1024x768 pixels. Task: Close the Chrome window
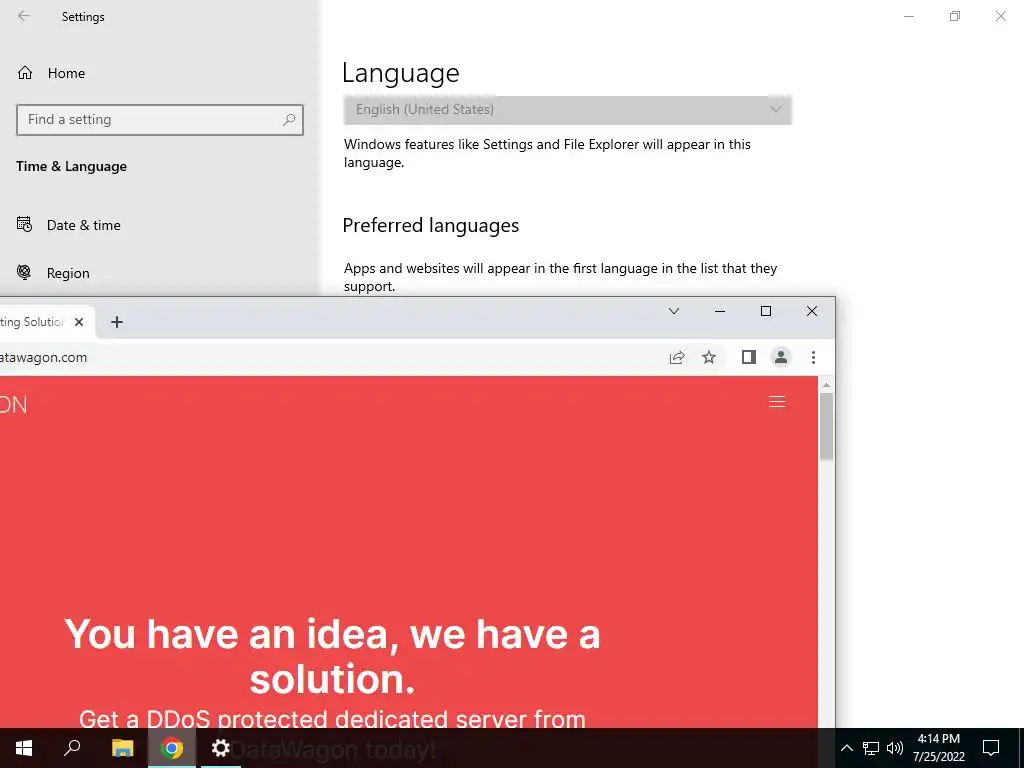tap(812, 312)
